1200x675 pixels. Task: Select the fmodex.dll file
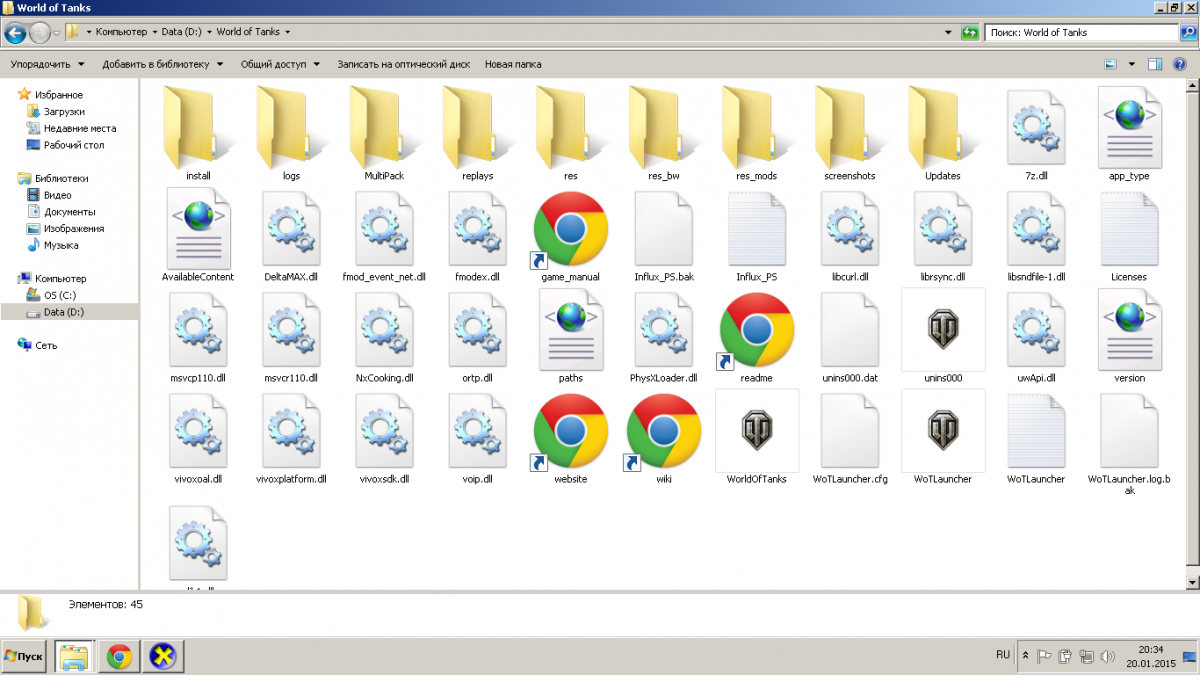477,228
